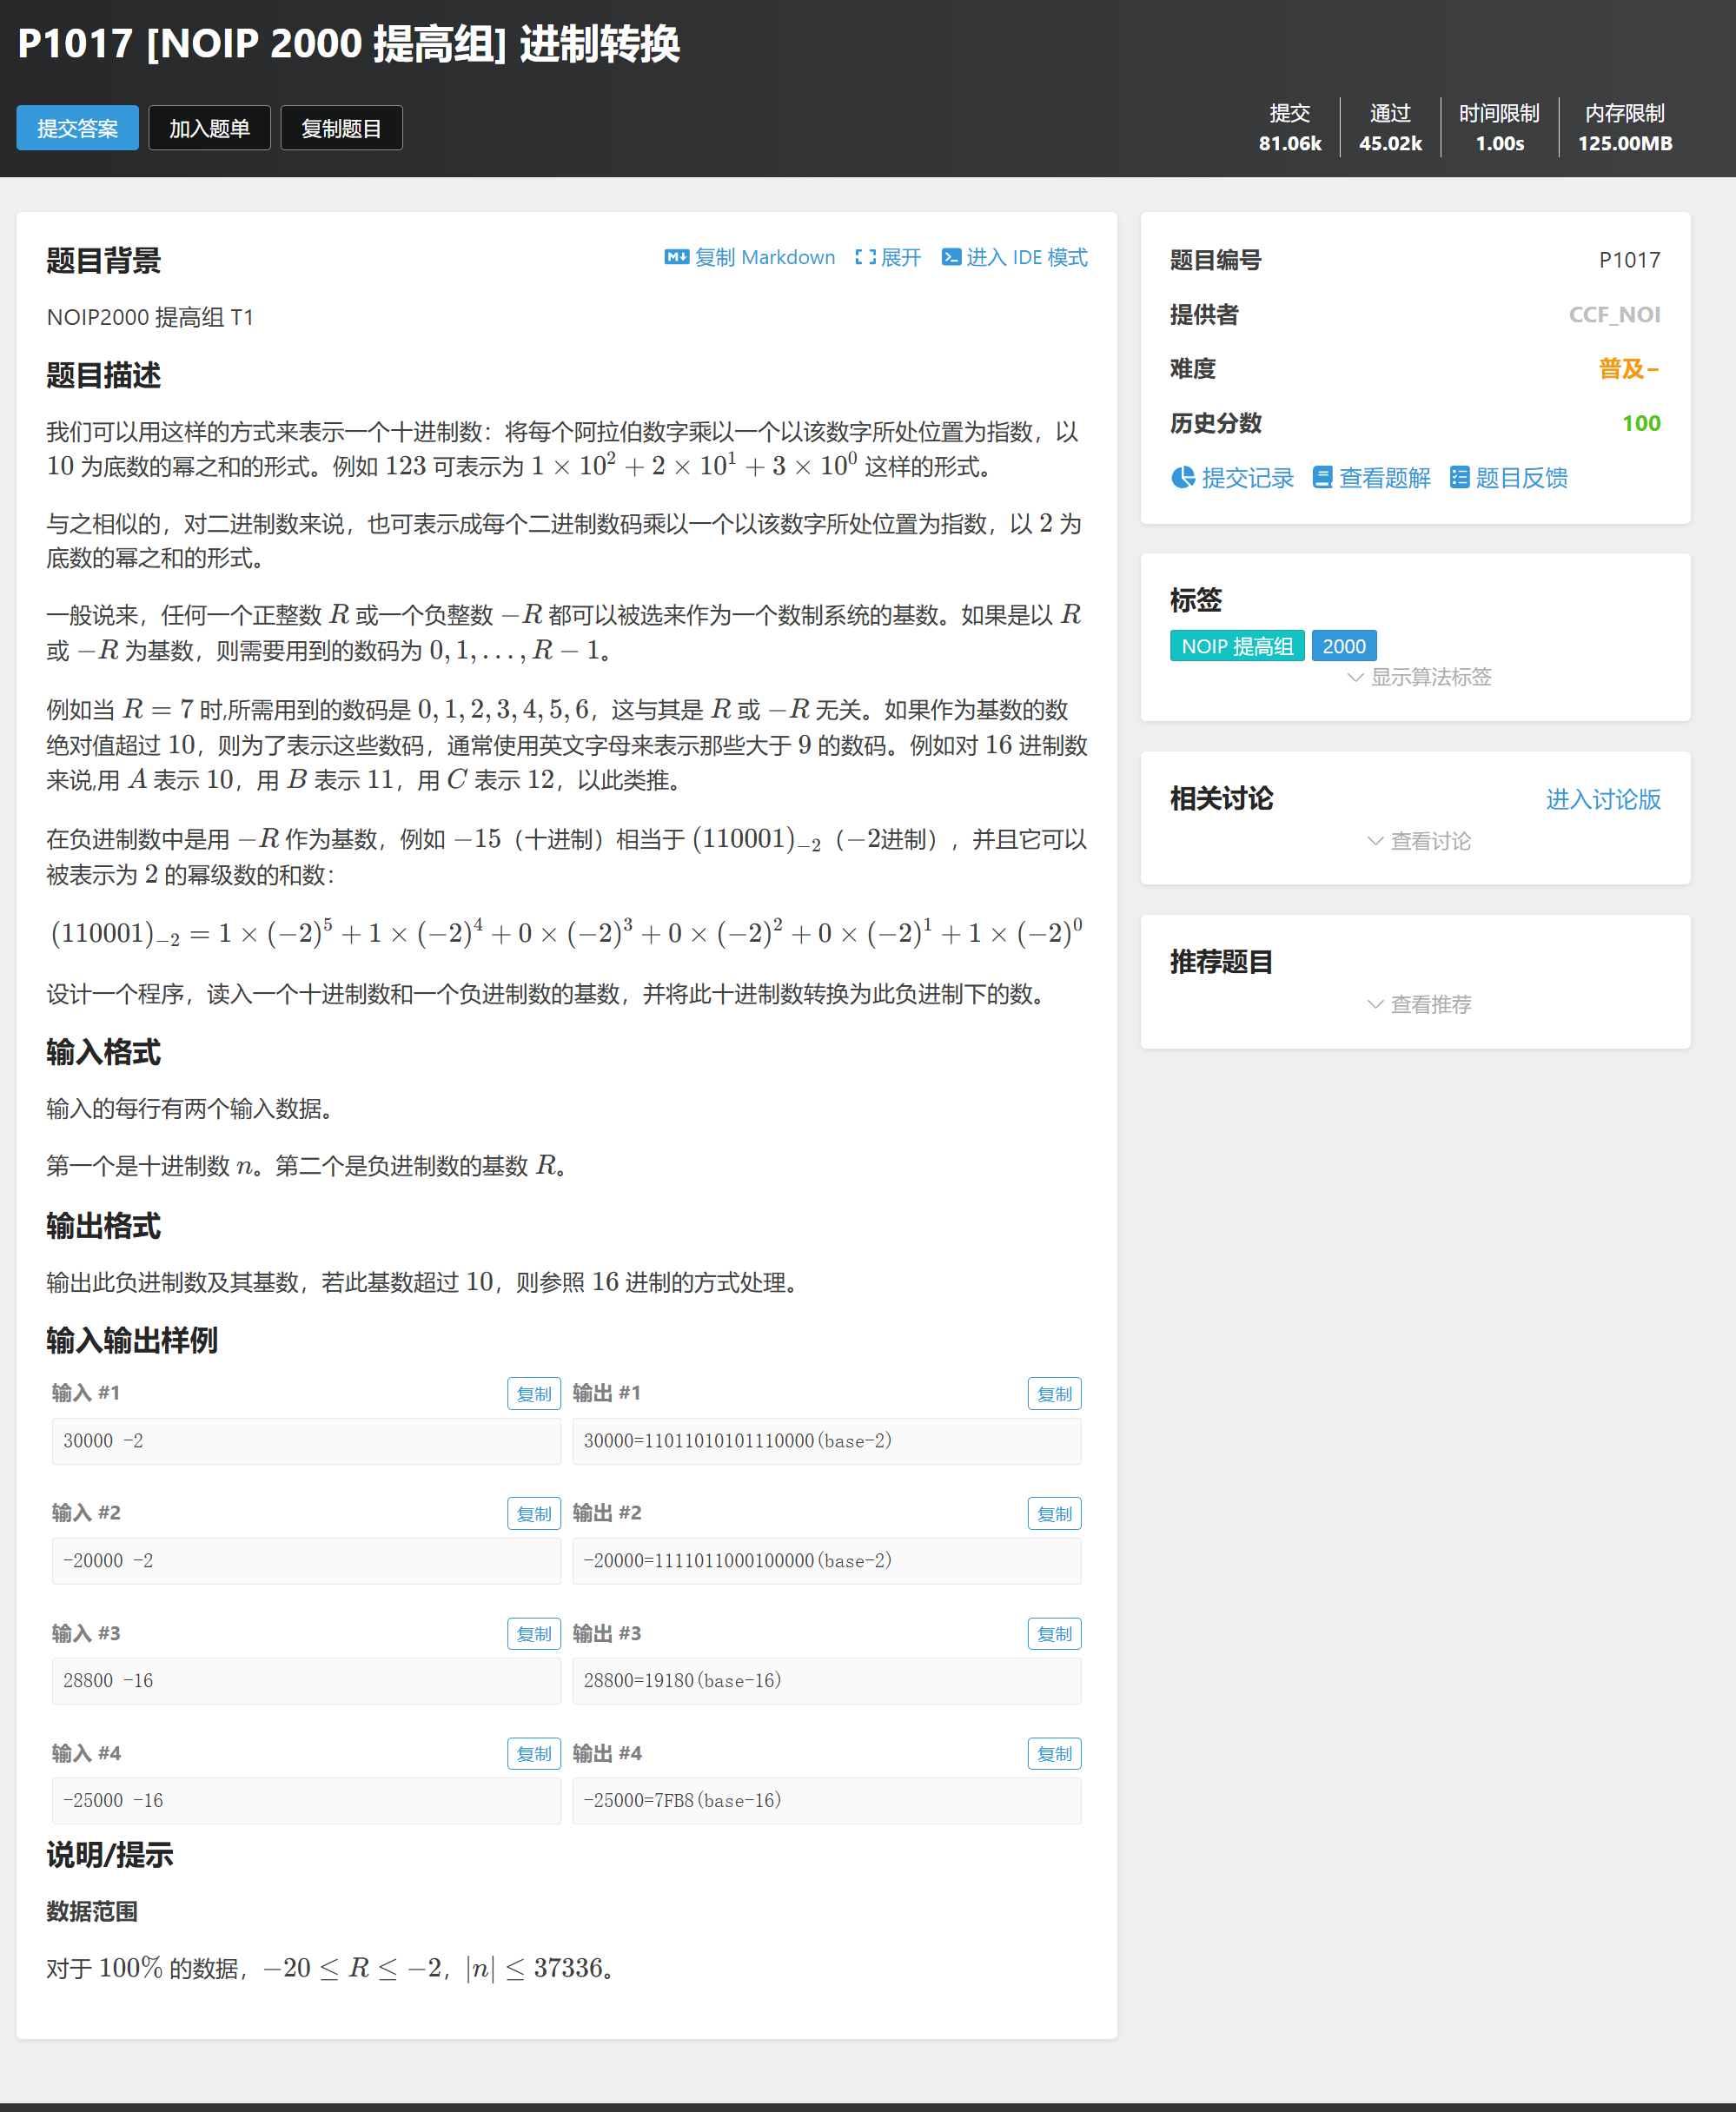Click the Markdown icon beside 复制 Markdown

[x=676, y=257]
